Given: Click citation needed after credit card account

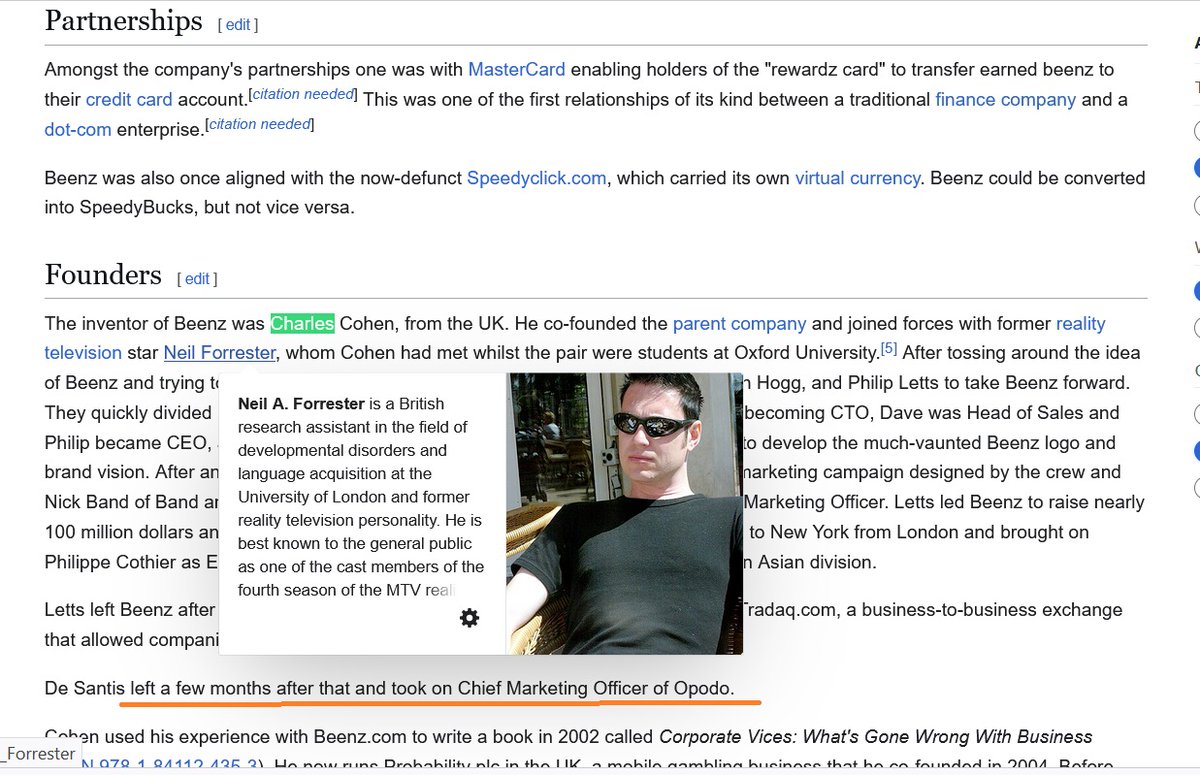Looking at the screenshot, I should tap(303, 94).
